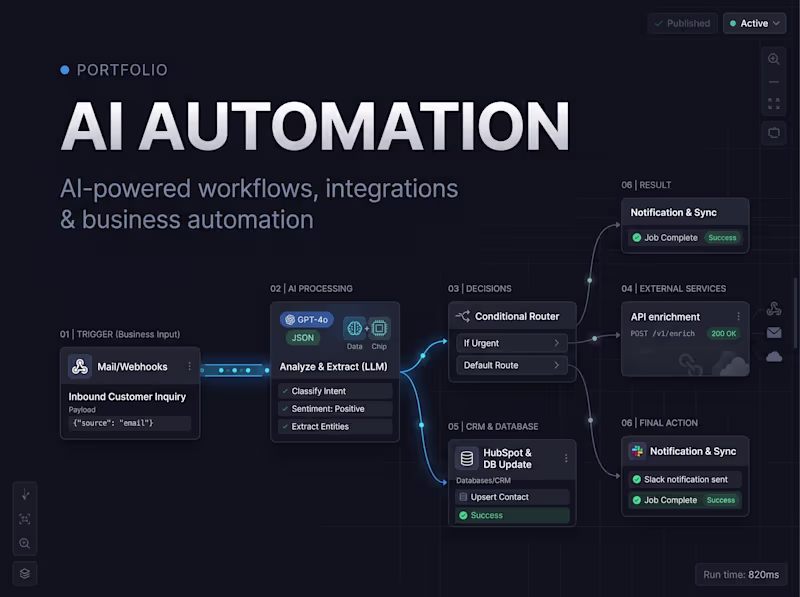Click the 01 | TRIGGER (Business Input) label

(120, 334)
